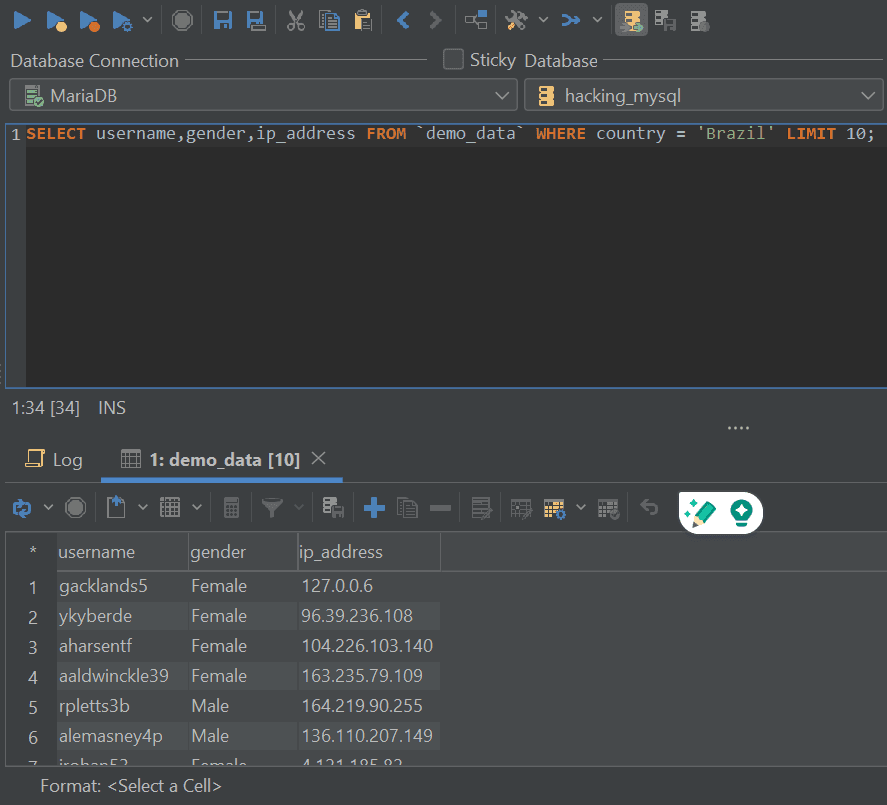Click the Export page with arrow icon
This screenshot has width=887, height=805.
point(116,507)
